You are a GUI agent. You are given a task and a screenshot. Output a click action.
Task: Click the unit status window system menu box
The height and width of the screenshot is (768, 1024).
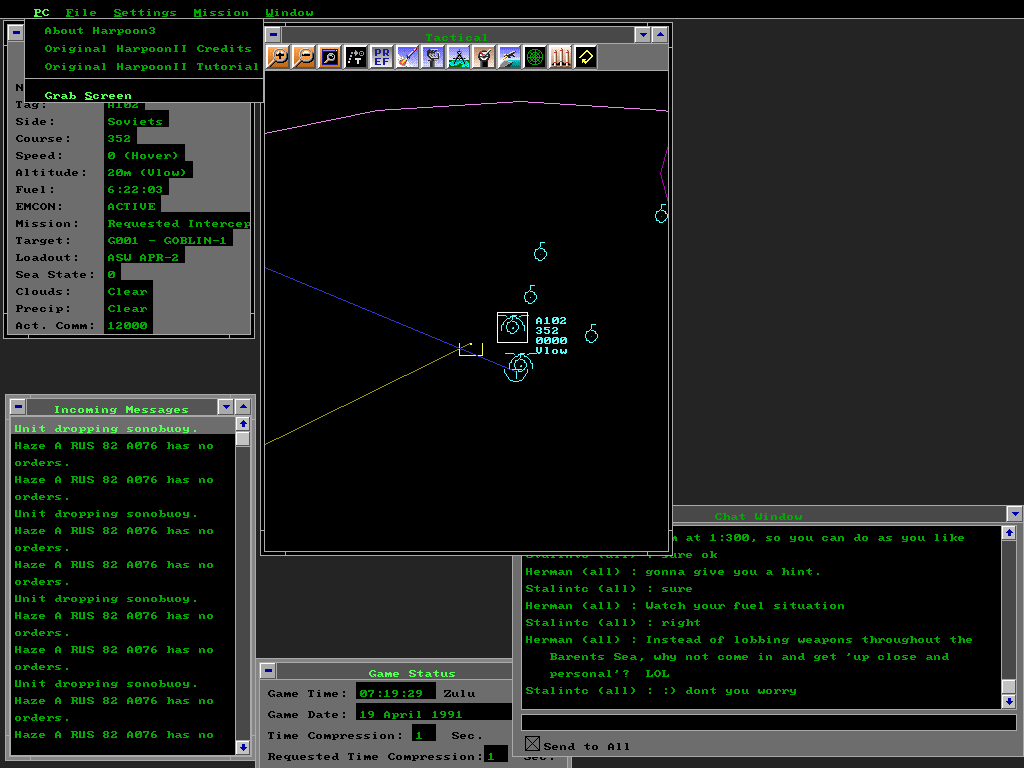click(x=16, y=32)
